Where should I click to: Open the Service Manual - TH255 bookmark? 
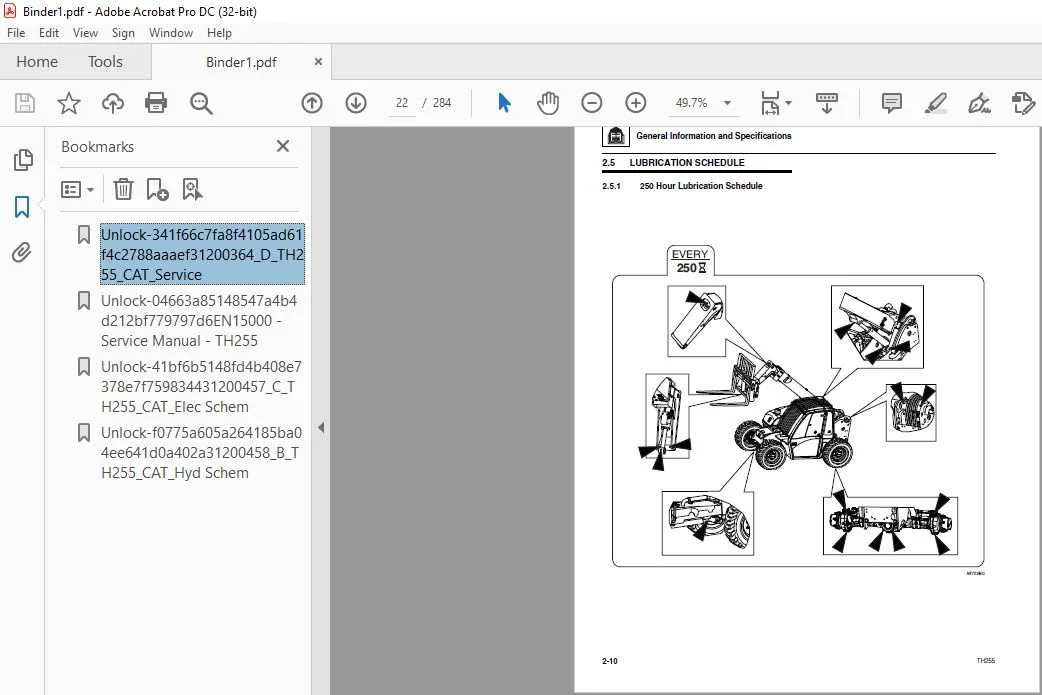coord(199,320)
